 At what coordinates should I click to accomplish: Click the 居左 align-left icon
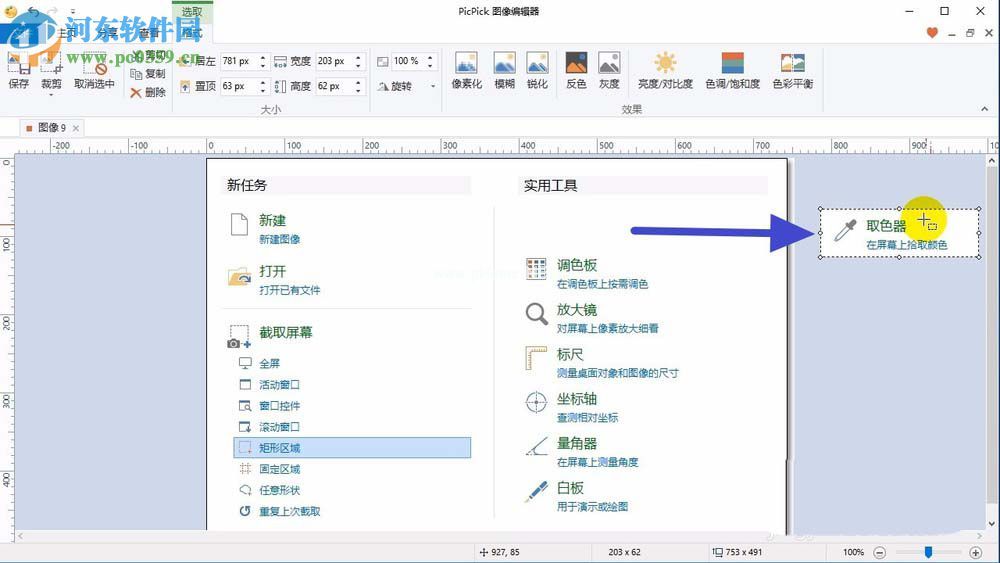pyautogui.click(x=185, y=61)
